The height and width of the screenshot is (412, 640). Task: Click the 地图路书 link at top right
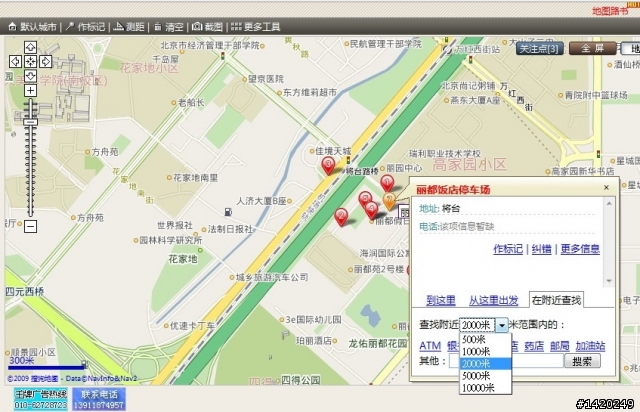click(x=610, y=11)
